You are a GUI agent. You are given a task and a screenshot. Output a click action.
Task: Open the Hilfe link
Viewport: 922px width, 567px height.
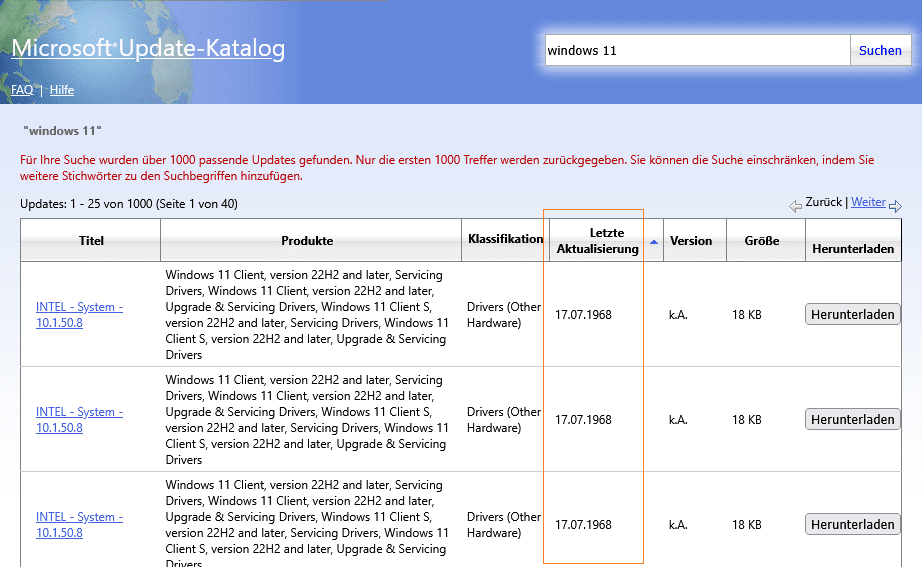(62, 90)
